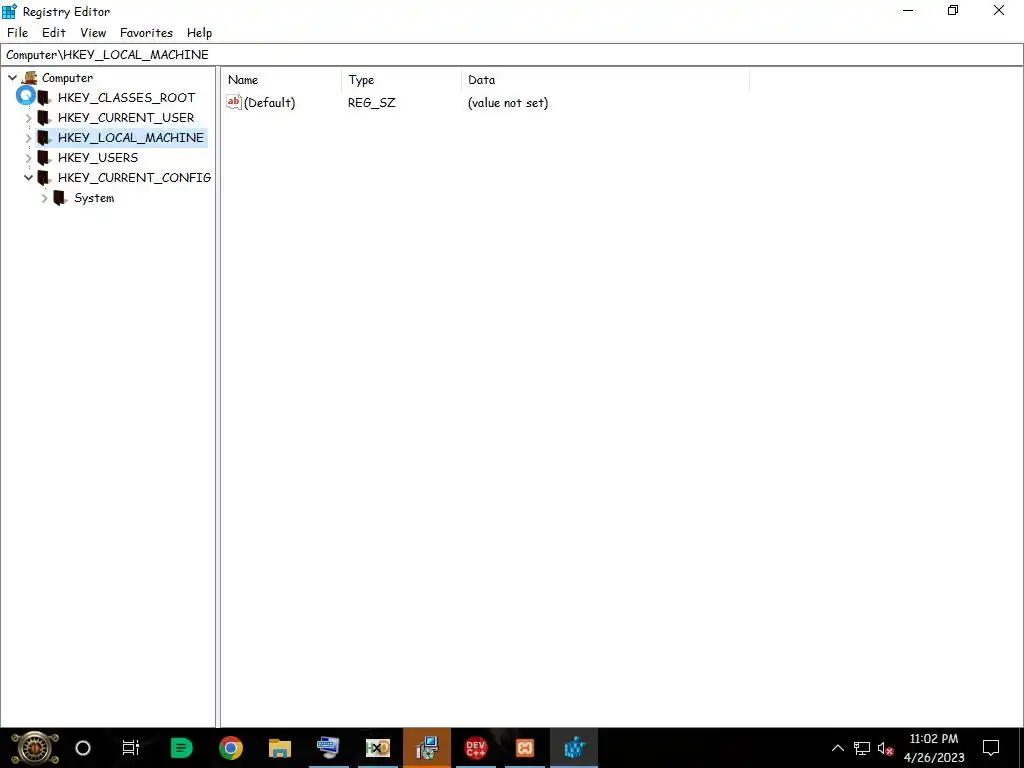Select the HKEY_LOCAL_MACHINE key

coord(131,138)
